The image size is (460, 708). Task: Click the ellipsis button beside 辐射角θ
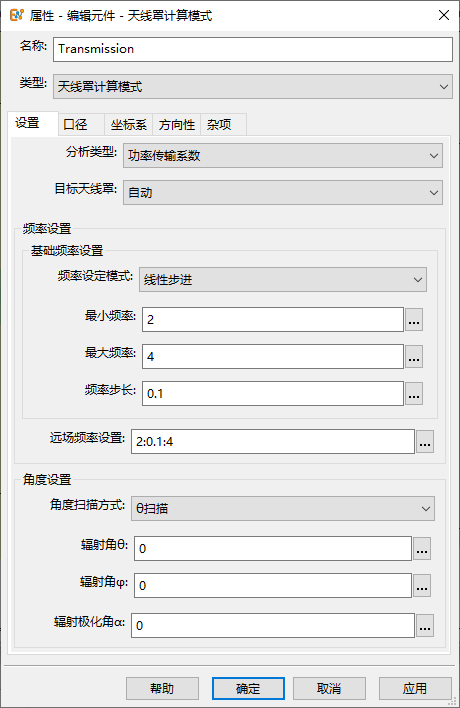(422, 549)
